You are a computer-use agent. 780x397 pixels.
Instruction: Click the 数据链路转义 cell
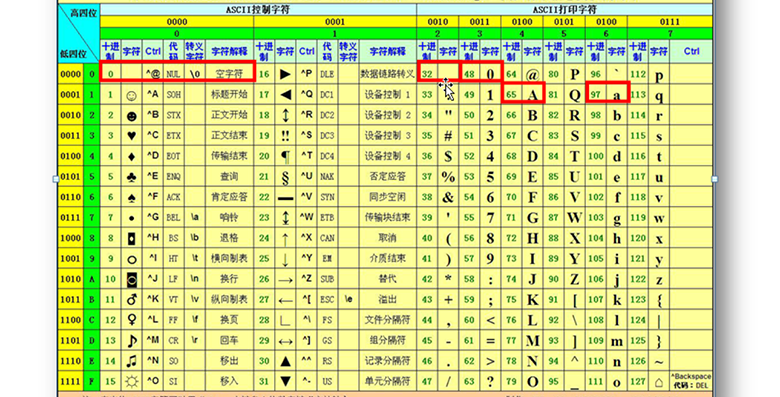pyautogui.click(x=388, y=74)
